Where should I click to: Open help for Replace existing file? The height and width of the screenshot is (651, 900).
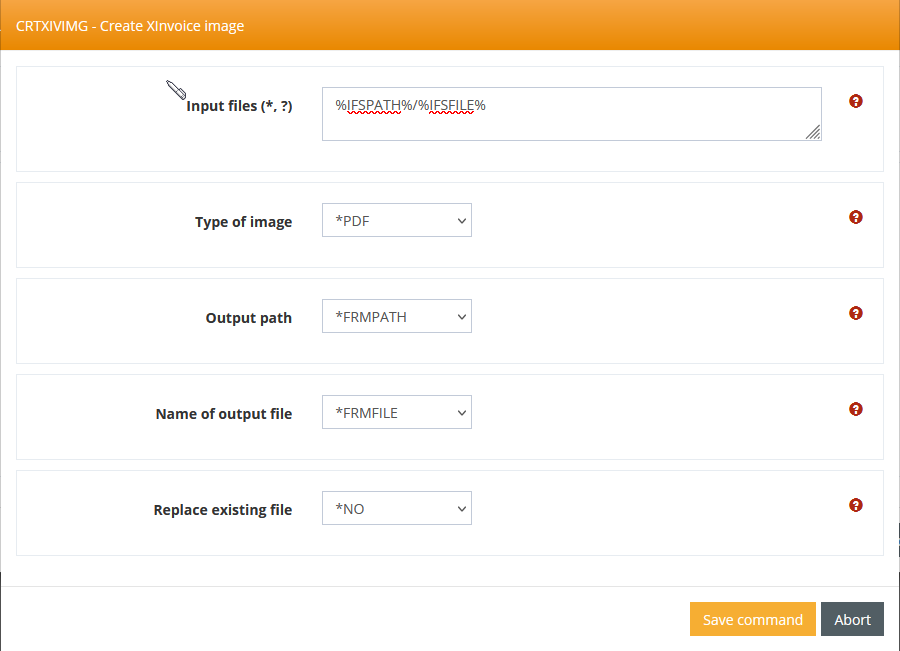pos(856,505)
